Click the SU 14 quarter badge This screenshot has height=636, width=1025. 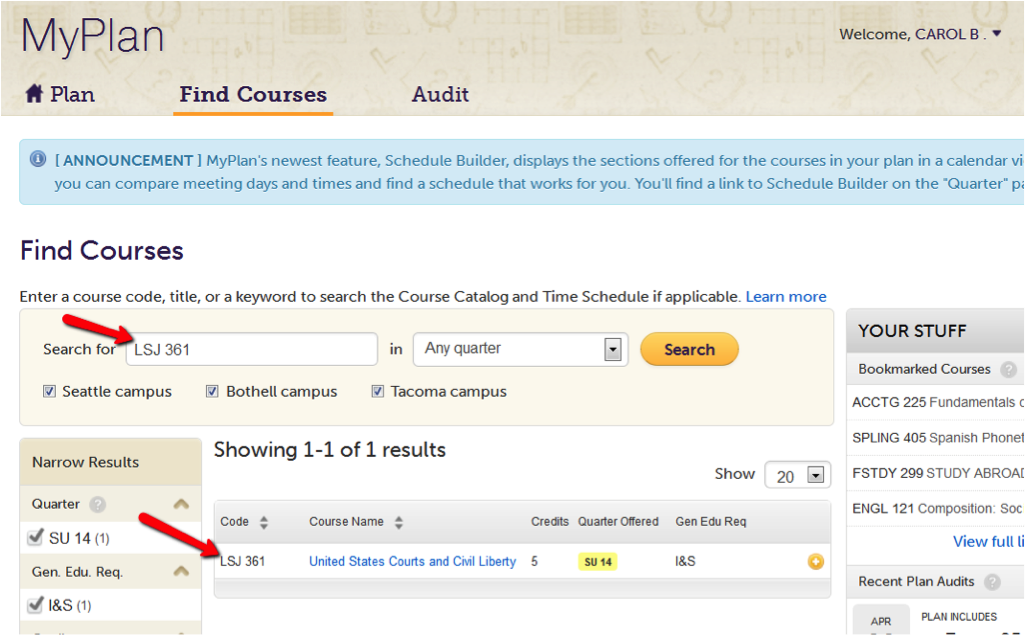click(597, 562)
